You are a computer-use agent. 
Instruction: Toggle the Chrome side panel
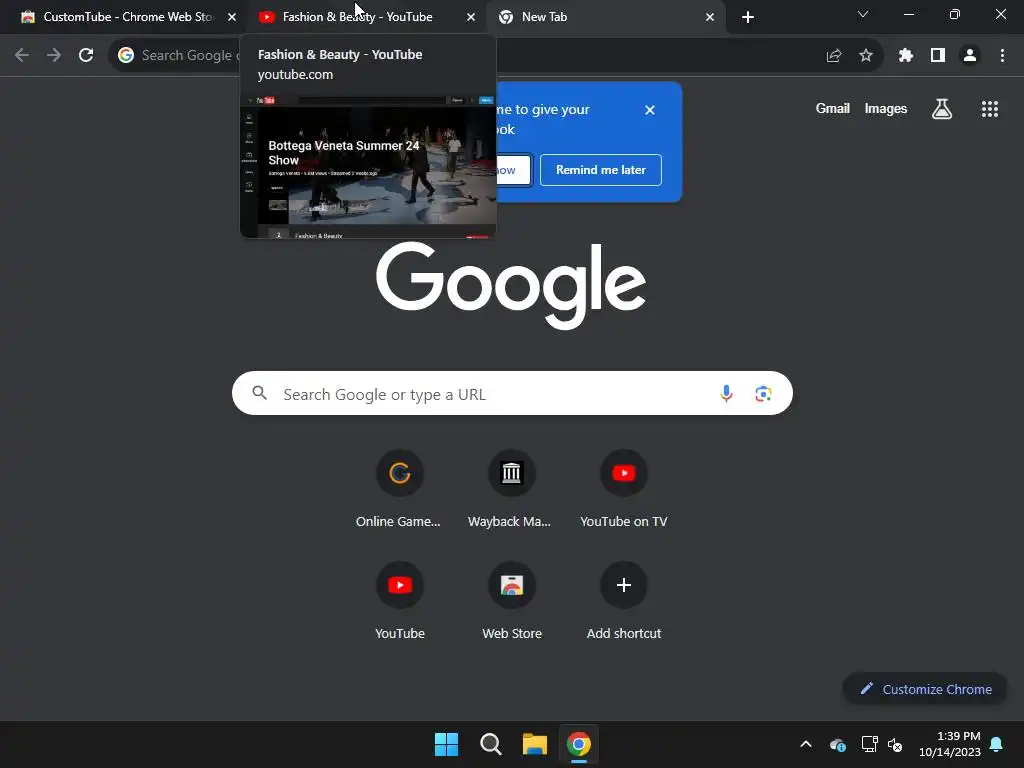click(x=938, y=56)
